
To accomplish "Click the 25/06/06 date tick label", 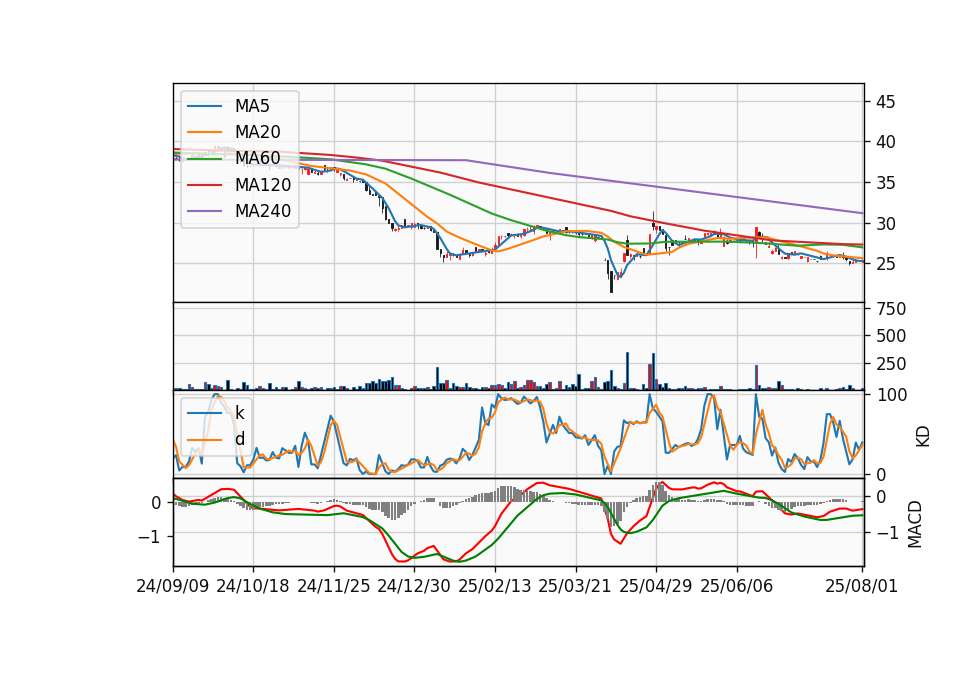I will [x=737, y=586].
